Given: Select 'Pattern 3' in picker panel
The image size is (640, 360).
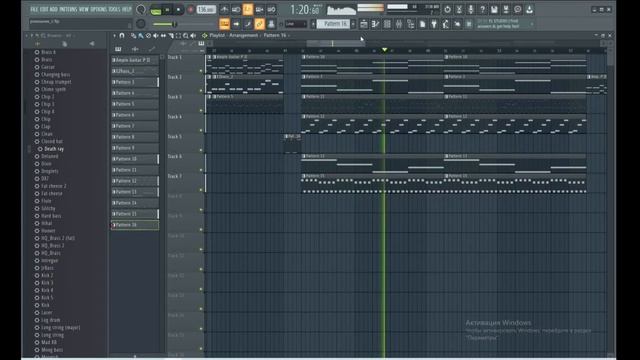Looking at the screenshot, I should click(135, 82).
